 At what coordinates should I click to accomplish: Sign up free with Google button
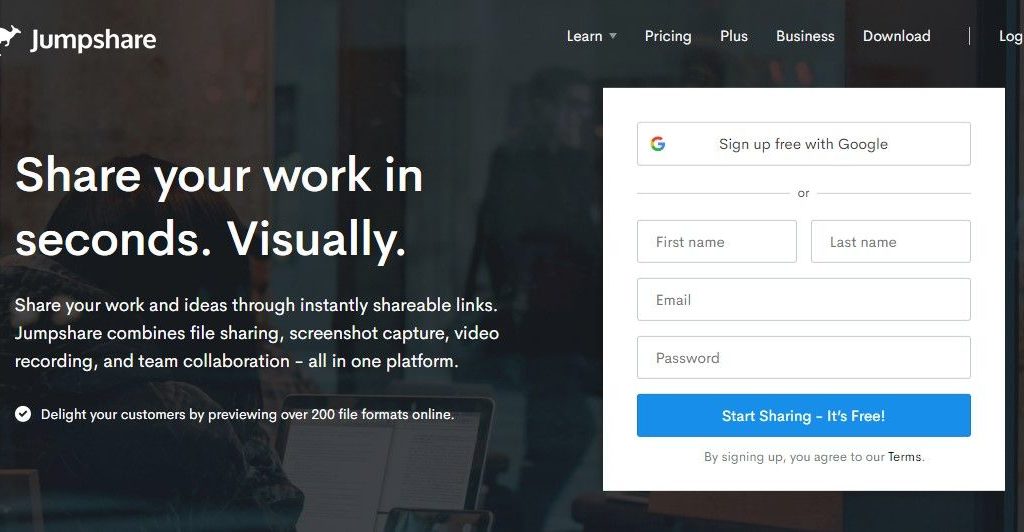pyautogui.click(x=803, y=144)
